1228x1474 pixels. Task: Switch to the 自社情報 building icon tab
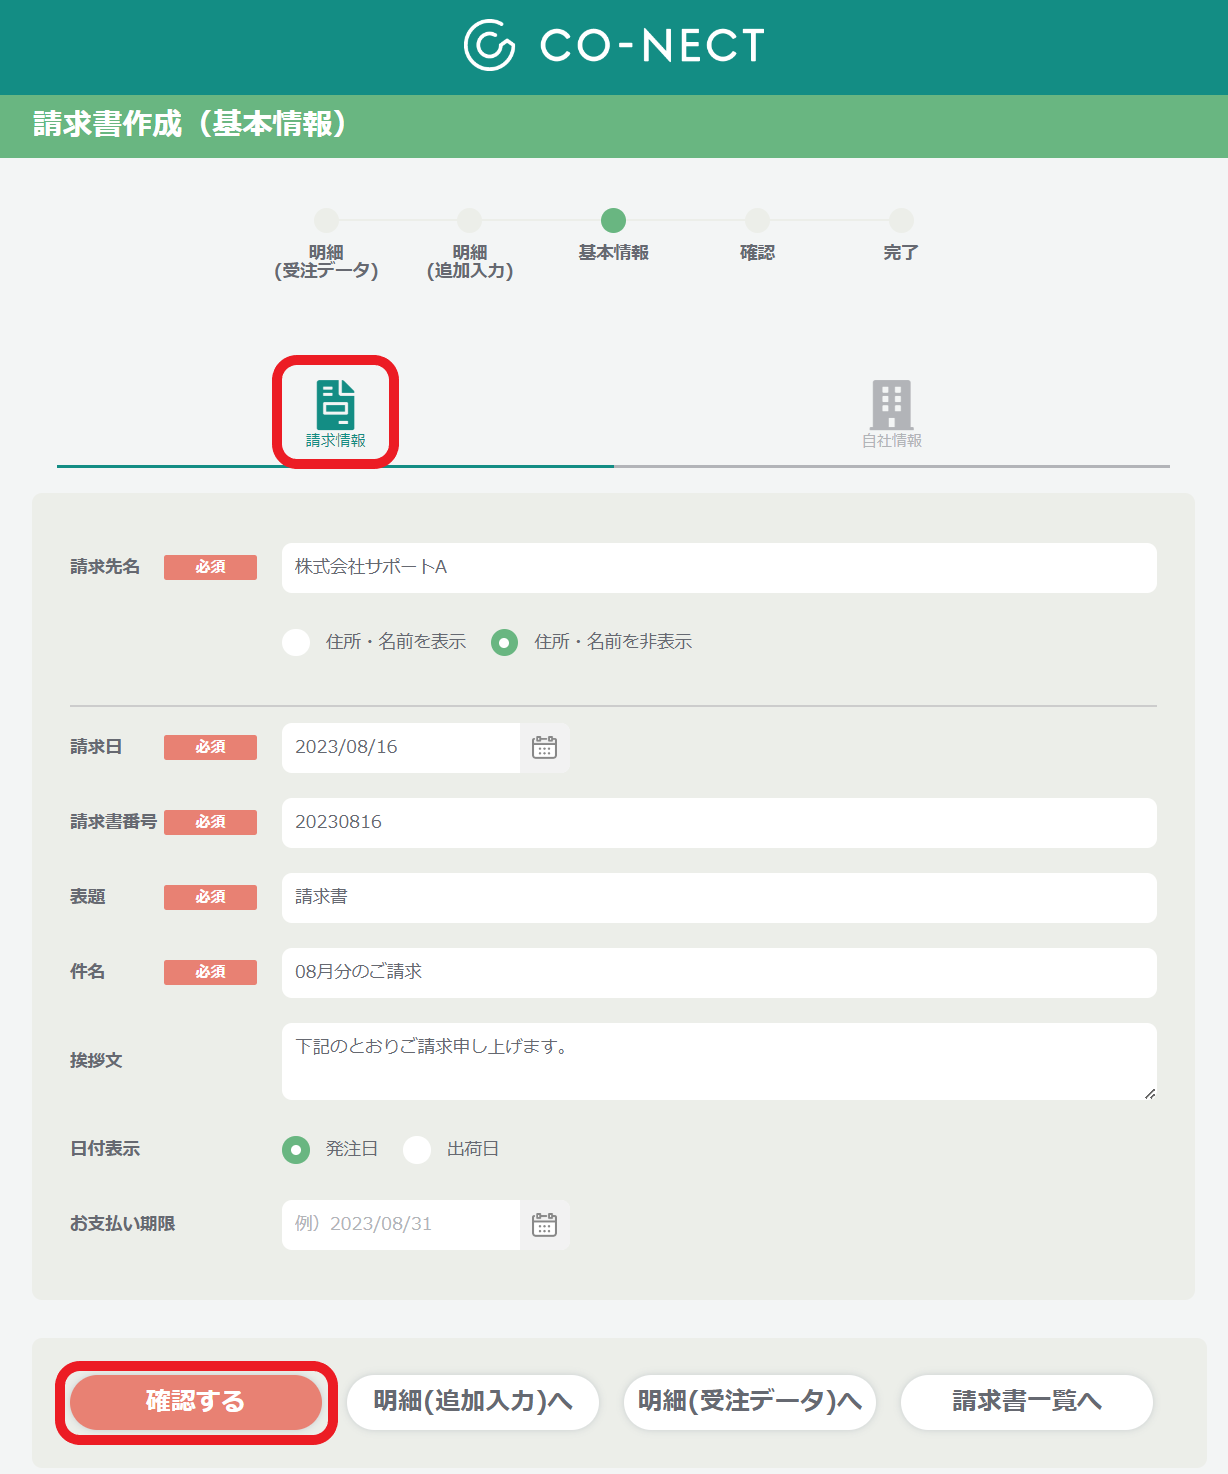pyautogui.click(x=892, y=413)
